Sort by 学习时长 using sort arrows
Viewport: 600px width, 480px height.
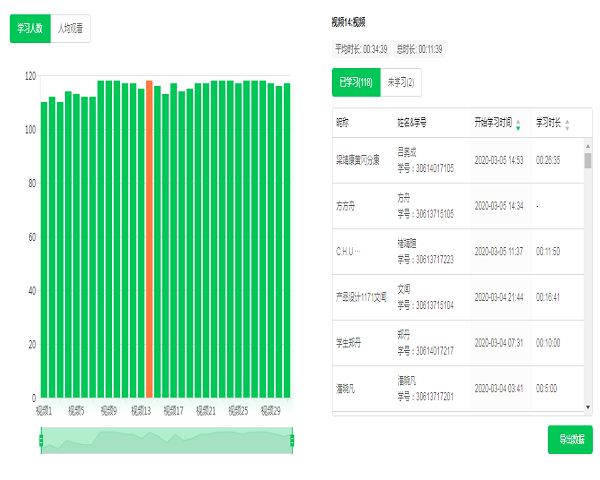567,125
